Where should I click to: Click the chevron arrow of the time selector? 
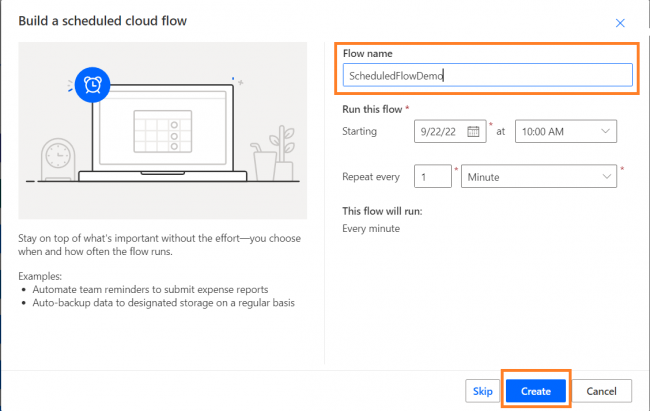(x=605, y=131)
